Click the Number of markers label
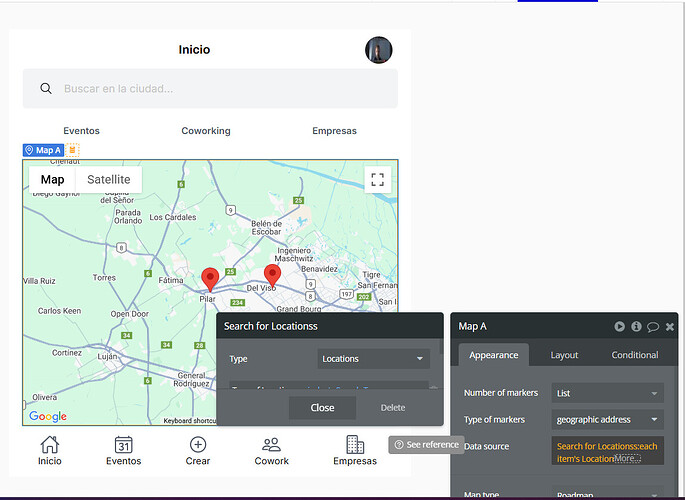This screenshot has height=500, width=685. click(501, 393)
